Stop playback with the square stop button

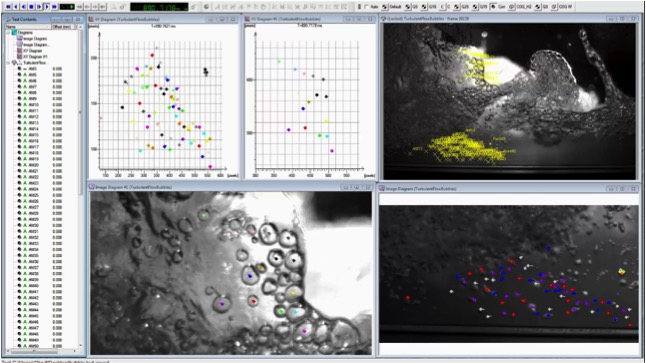click(31, 7)
